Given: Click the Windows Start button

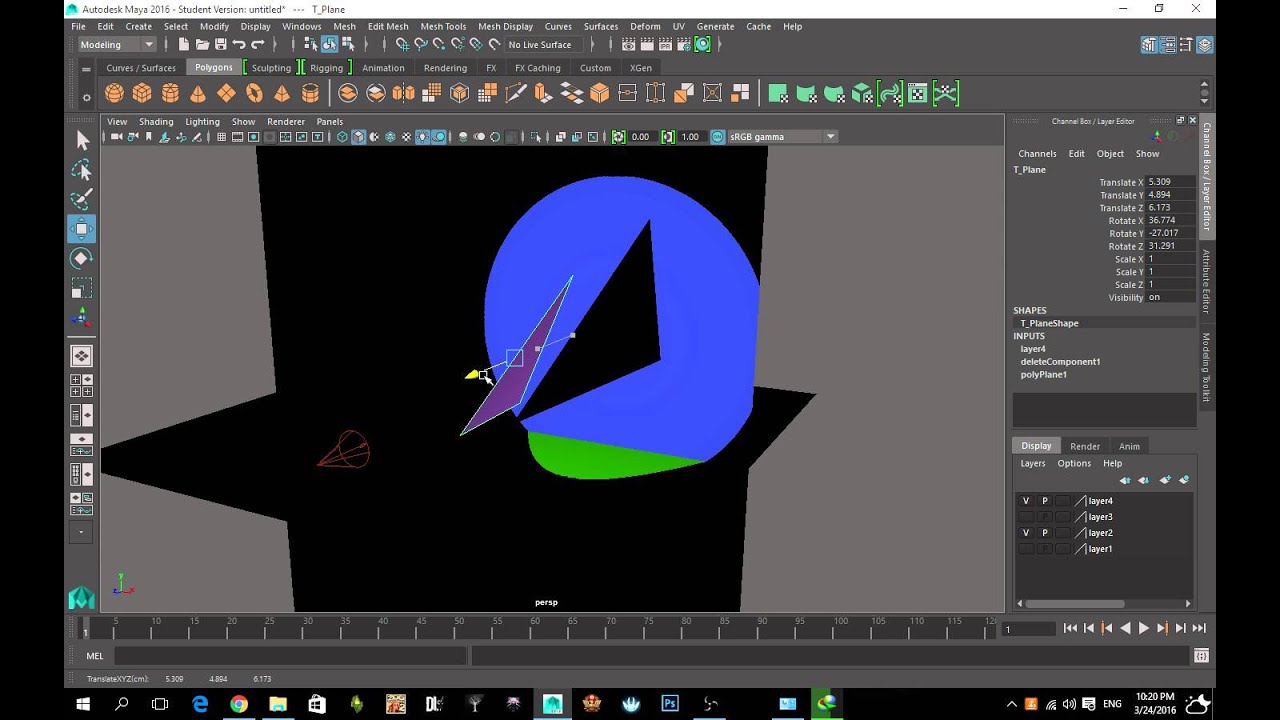Looking at the screenshot, I should click(82, 704).
